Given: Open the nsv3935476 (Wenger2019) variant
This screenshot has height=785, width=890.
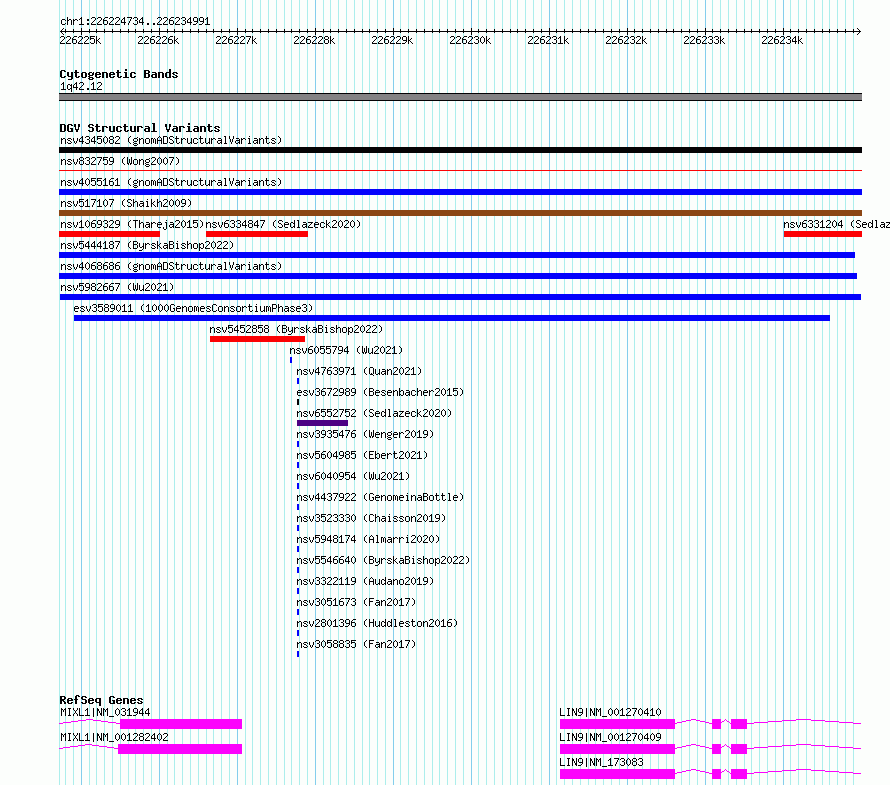Looking at the screenshot, I should tap(365, 434).
